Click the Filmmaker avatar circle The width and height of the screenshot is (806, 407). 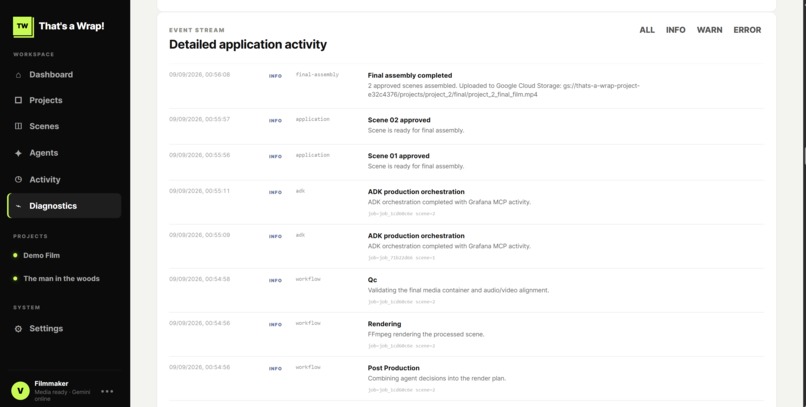[21, 391]
